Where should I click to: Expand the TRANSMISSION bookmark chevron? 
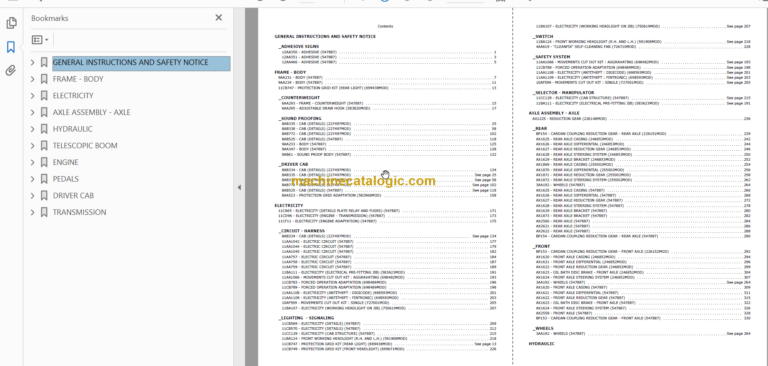[x=33, y=213]
